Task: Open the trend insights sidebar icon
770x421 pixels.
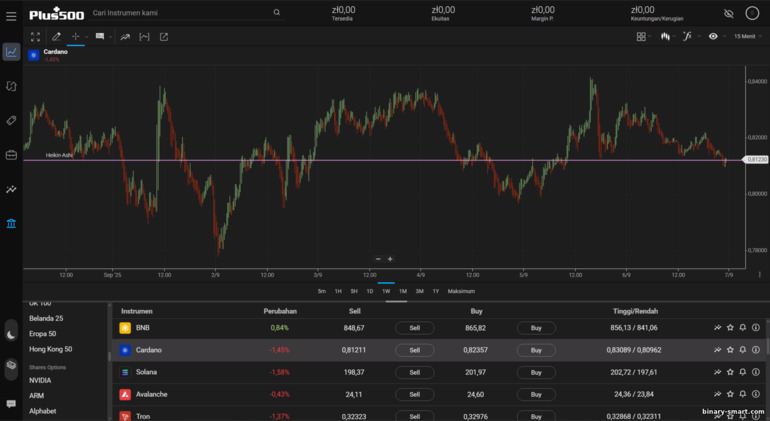Action: [x=11, y=189]
